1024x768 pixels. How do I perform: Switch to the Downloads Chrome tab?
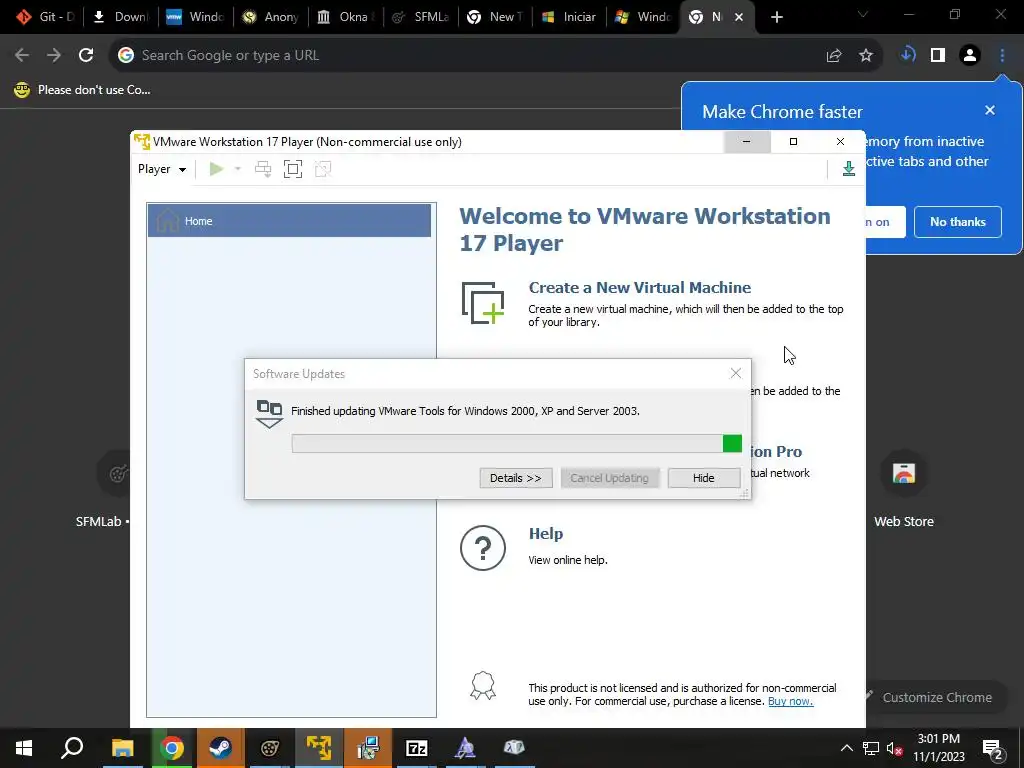(x=122, y=17)
